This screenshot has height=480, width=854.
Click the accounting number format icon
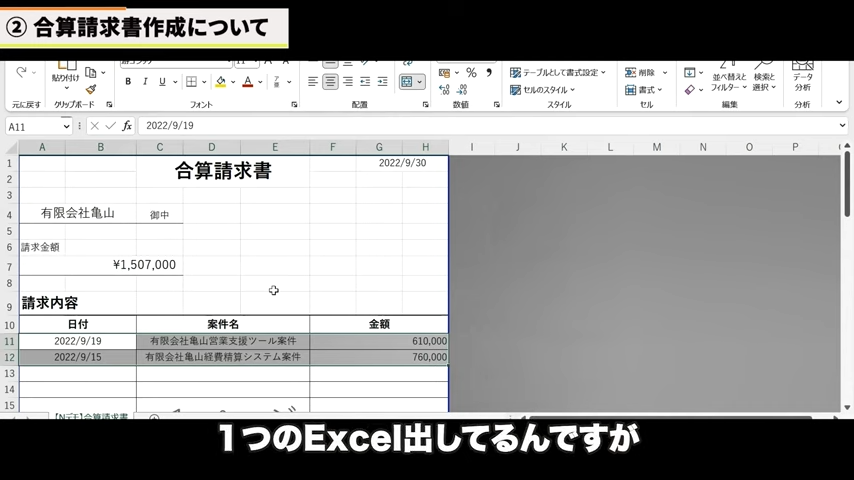pyautogui.click(x=444, y=72)
